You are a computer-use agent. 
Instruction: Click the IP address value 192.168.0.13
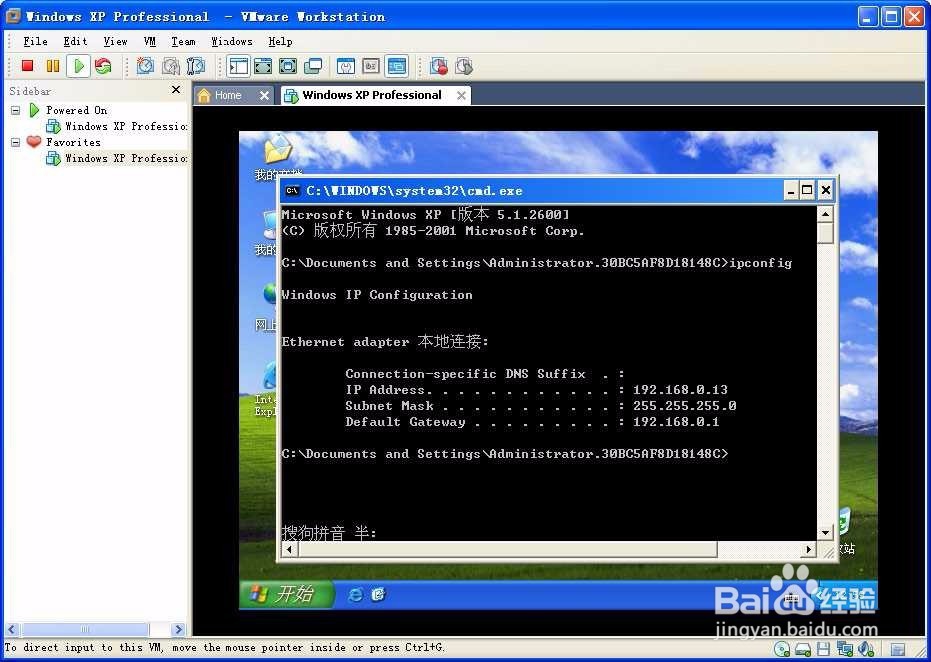(x=680, y=390)
